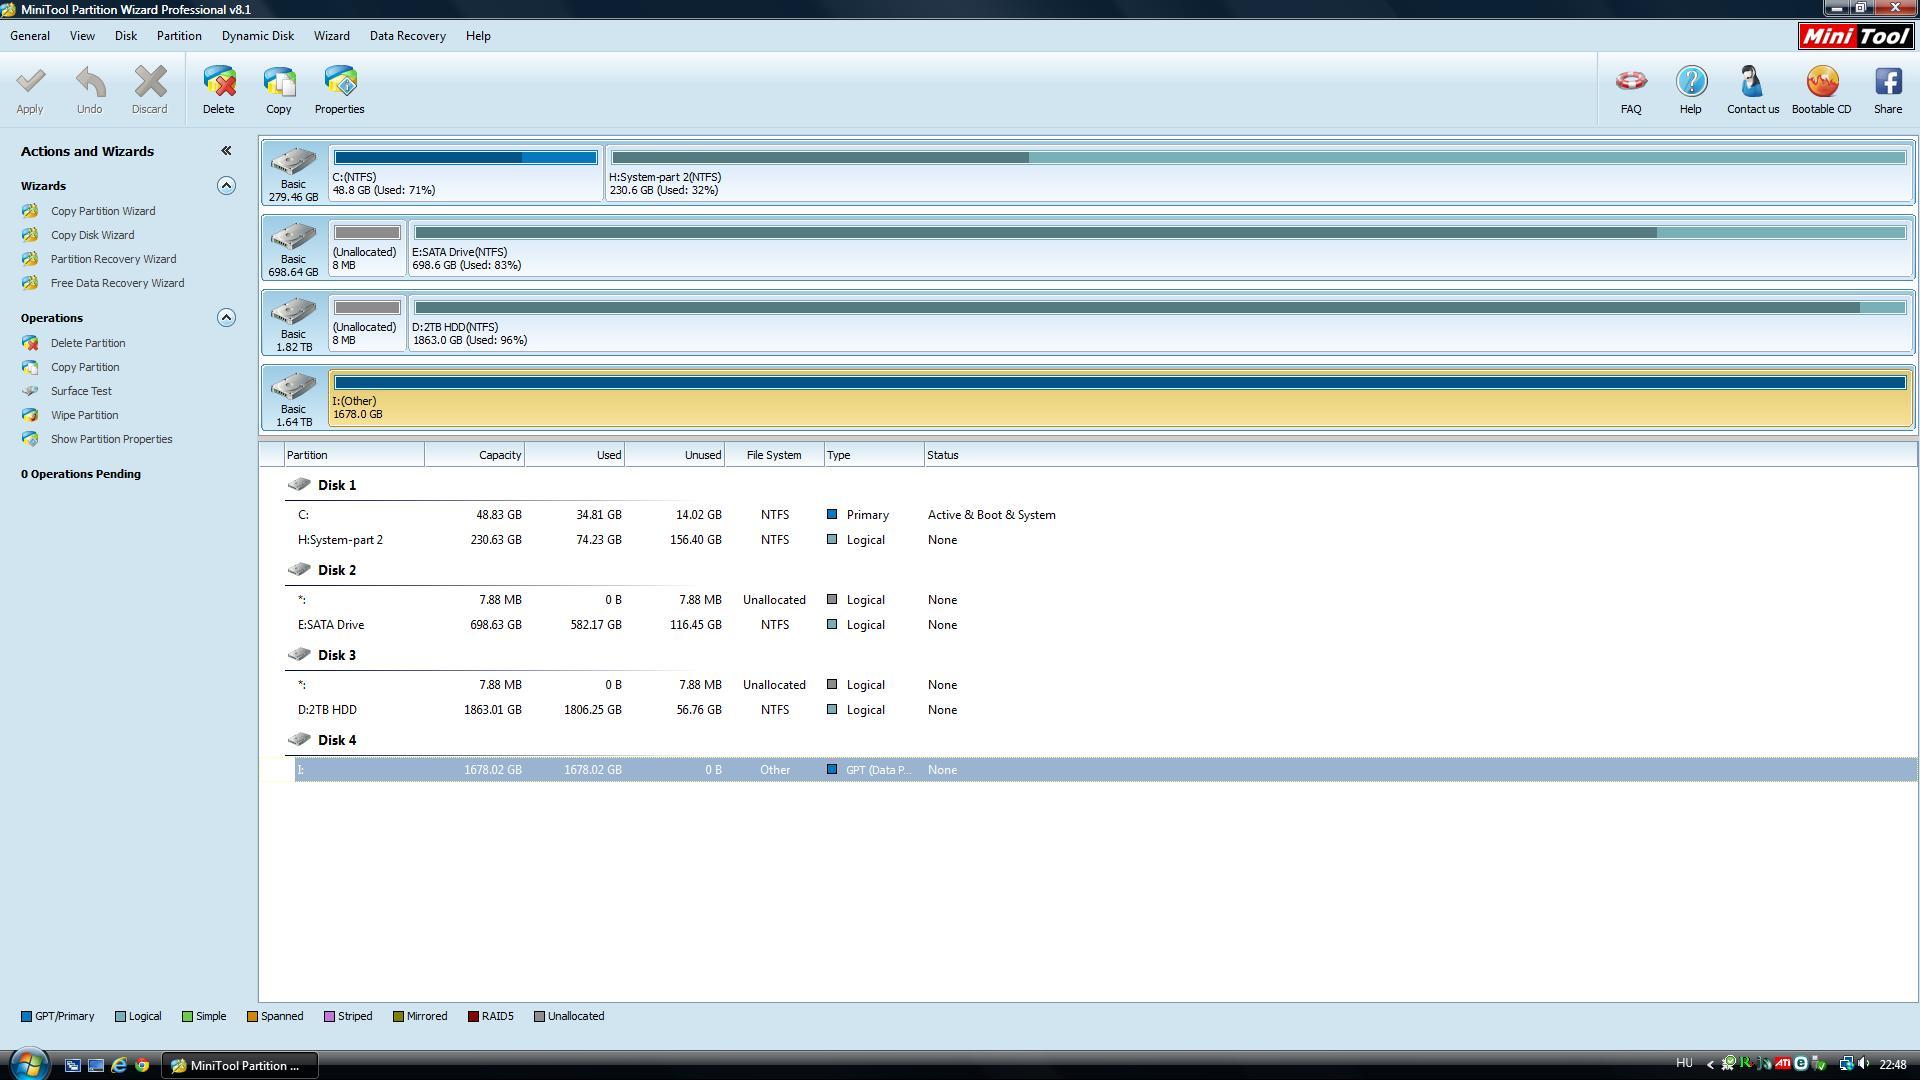Select the 698.64 GB Basic disk icon
The width and height of the screenshot is (1920, 1080).
[293, 236]
